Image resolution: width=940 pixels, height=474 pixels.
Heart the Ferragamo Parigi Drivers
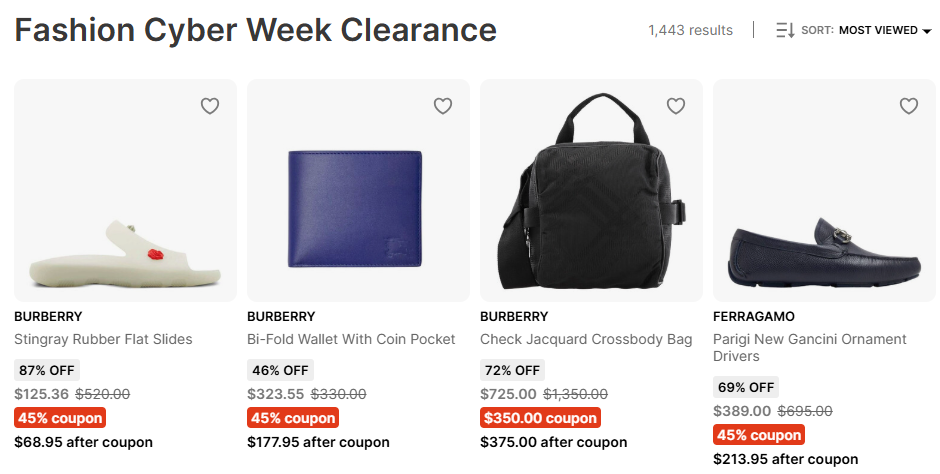(909, 106)
